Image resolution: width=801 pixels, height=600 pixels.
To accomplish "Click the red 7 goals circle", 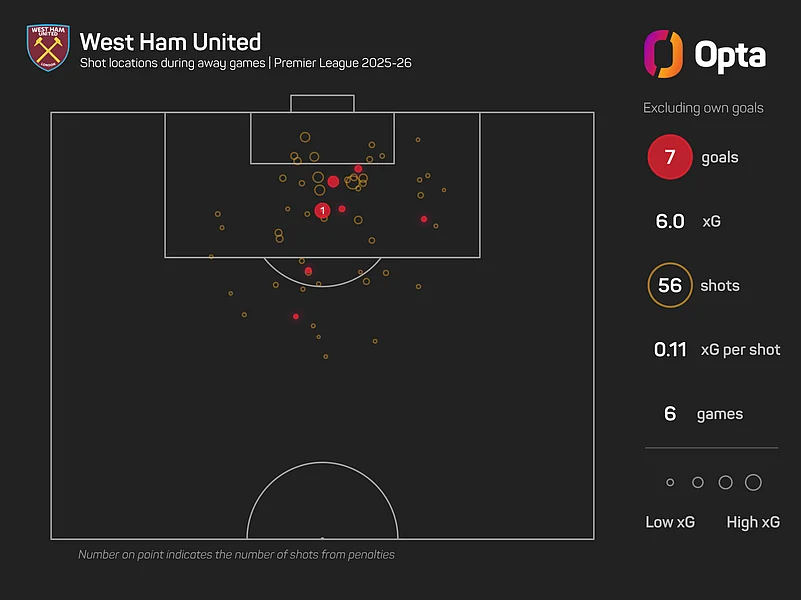I will point(669,157).
